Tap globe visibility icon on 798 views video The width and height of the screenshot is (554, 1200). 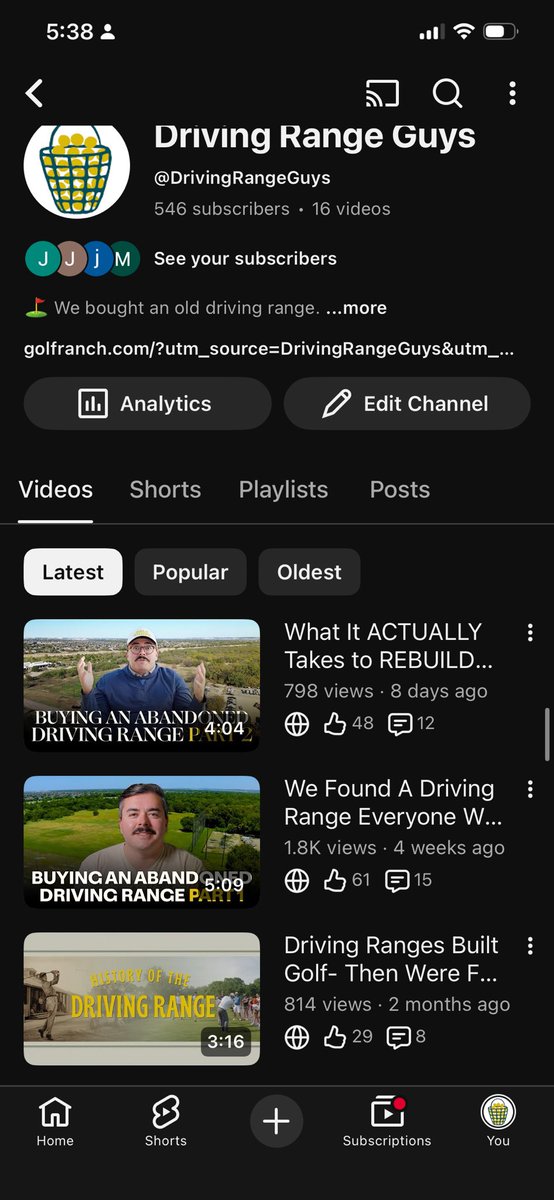point(297,724)
